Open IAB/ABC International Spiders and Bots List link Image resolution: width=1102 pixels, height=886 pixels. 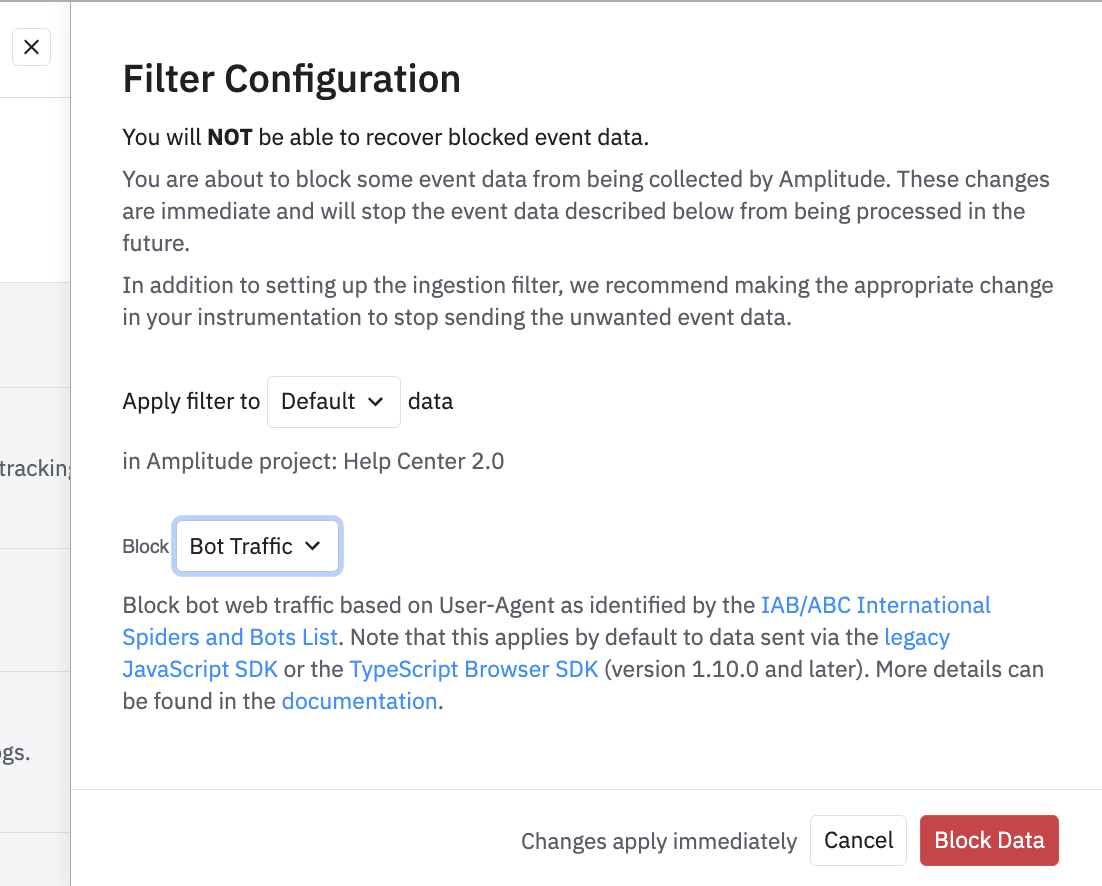[875, 606]
